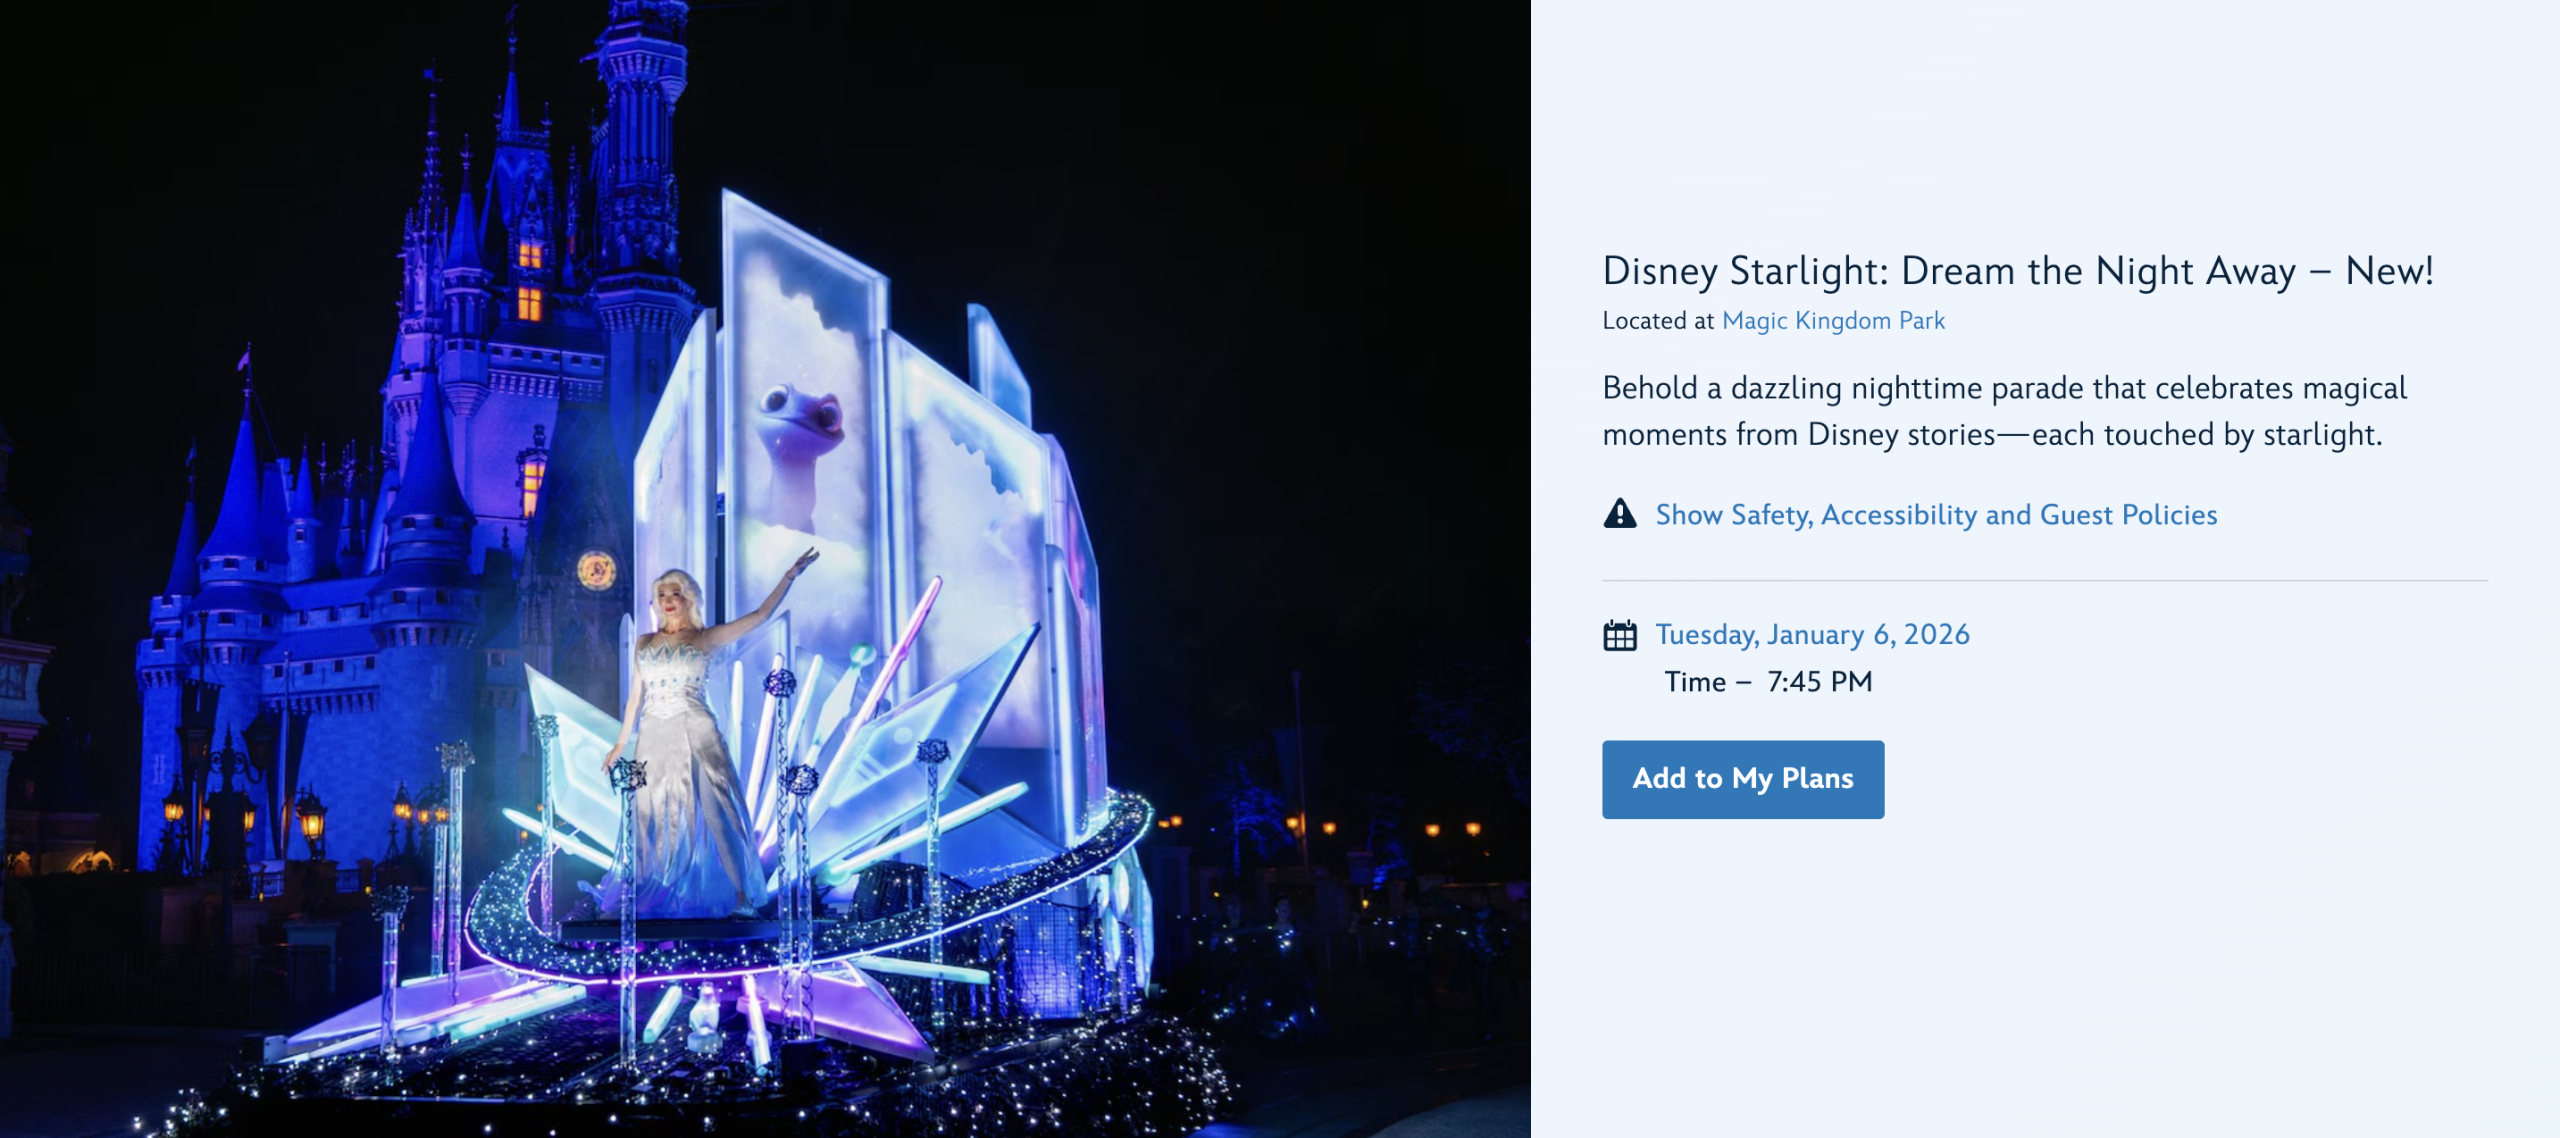Click the warning triangle icon

coord(1619,514)
